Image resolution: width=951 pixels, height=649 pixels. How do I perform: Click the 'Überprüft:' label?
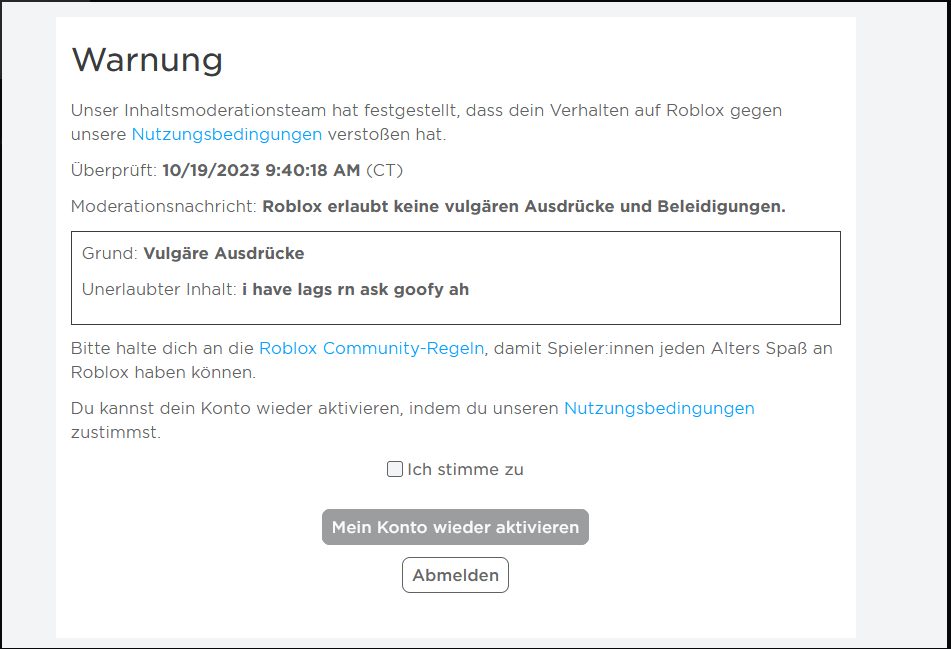(114, 170)
